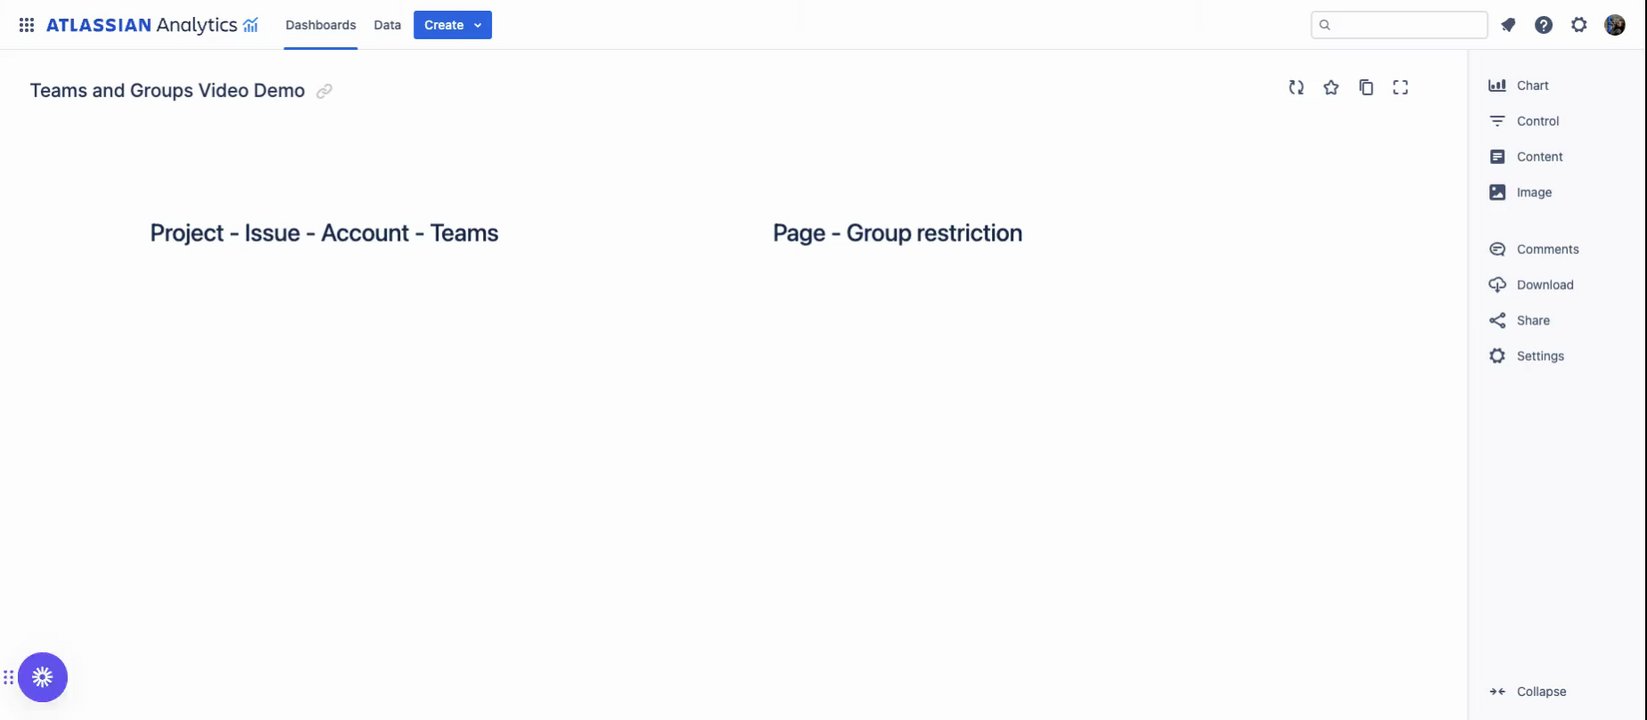This screenshot has height=720, width=1647.
Task: Enter fullscreen mode
Action: point(1400,88)
